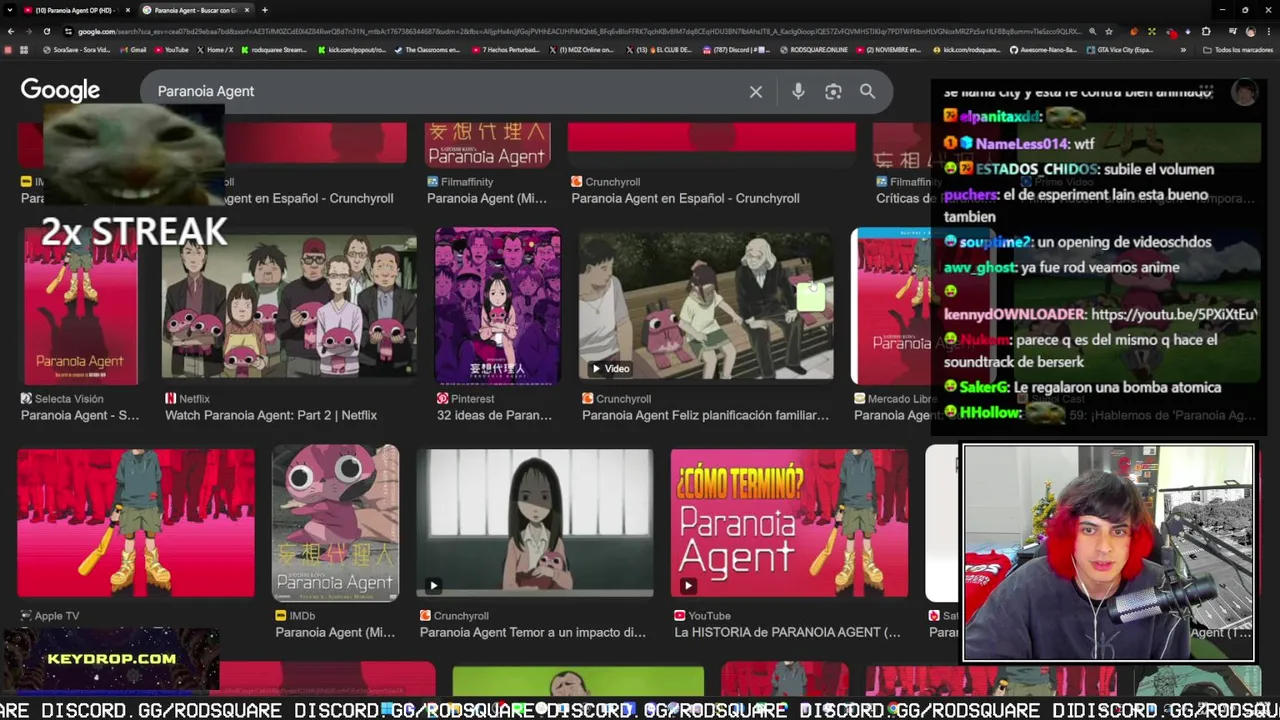Start voice search with microphone icon
The height and width of the screenshot is (720, 1280).
(798, 91)
